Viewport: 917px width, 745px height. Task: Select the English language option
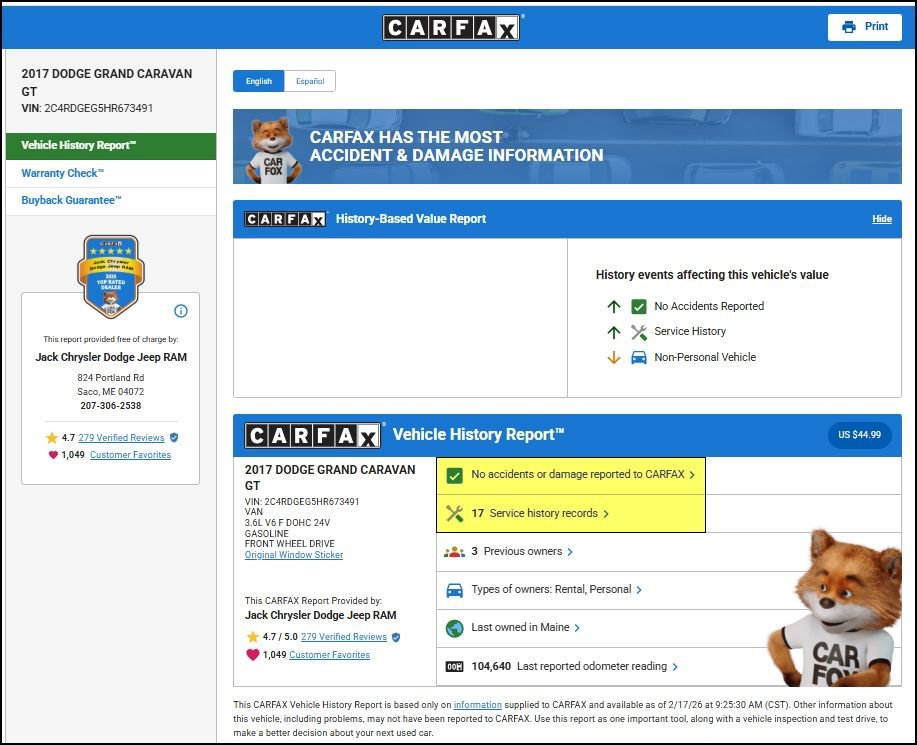point(259,81)
